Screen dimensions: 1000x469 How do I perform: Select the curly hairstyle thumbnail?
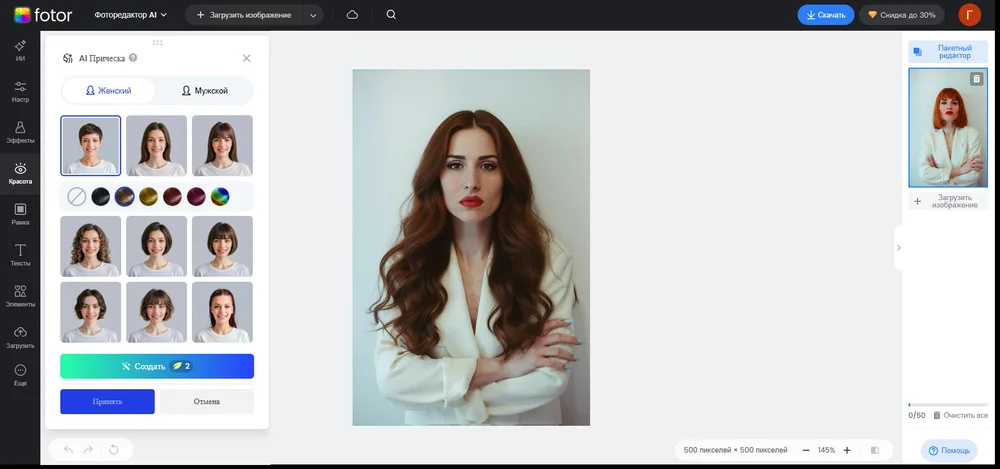click(91, 246)
